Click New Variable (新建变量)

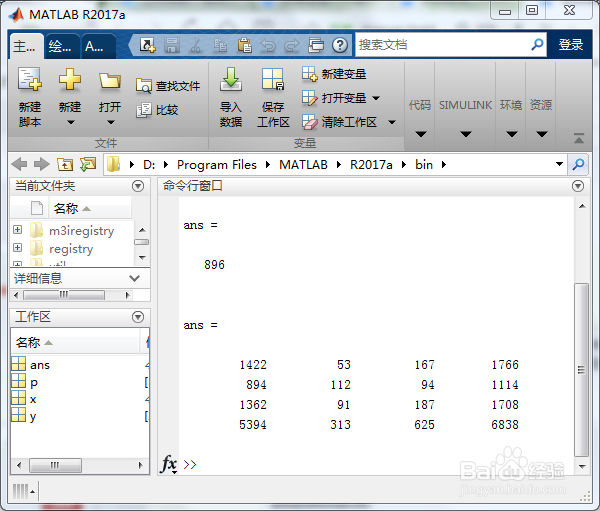pyautogui.click(x=334, y=74)
